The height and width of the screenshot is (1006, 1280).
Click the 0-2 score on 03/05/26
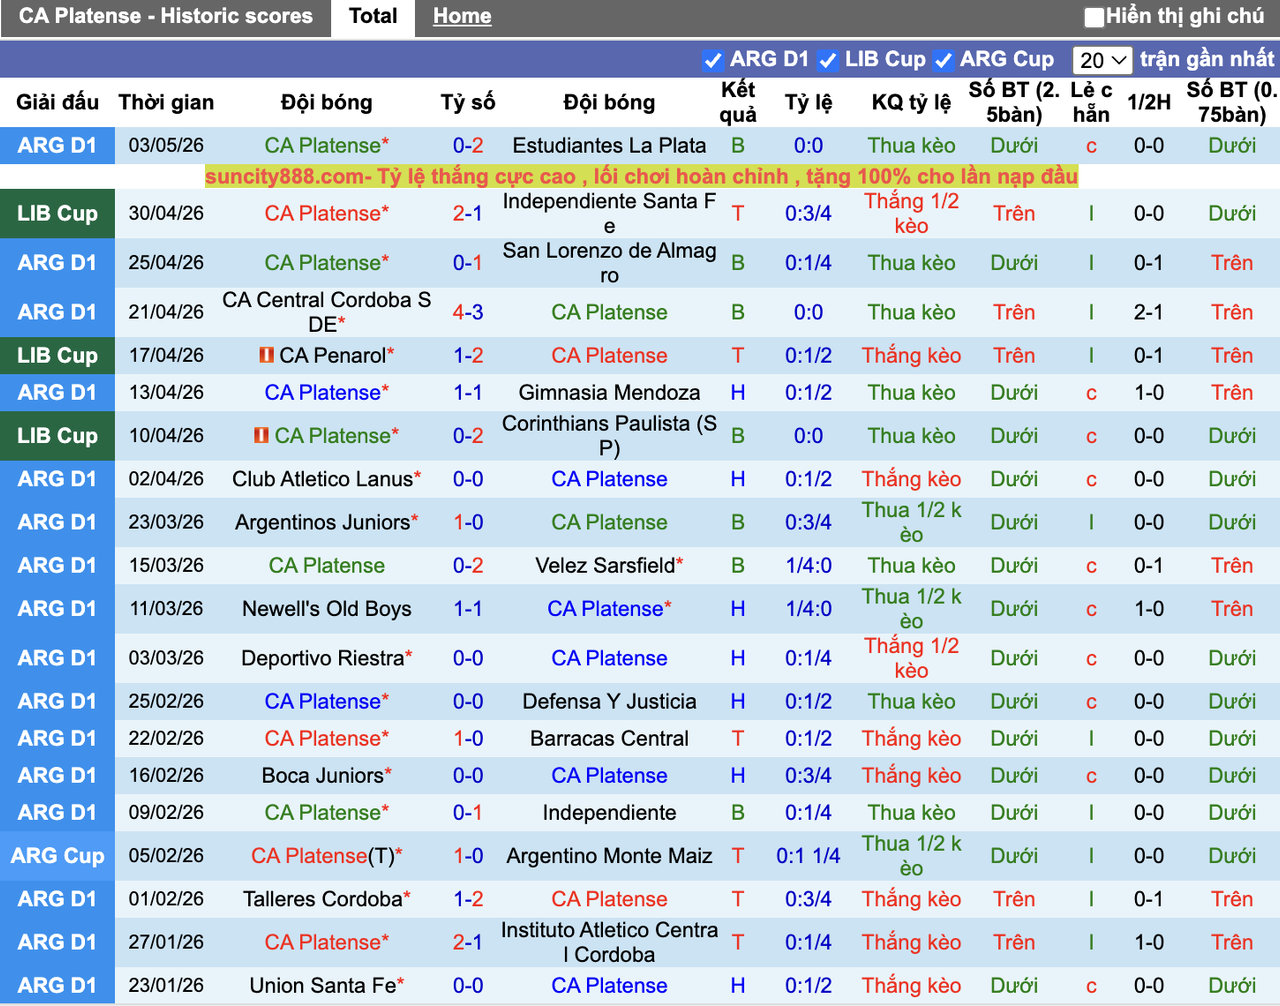[x=468, y=145]
